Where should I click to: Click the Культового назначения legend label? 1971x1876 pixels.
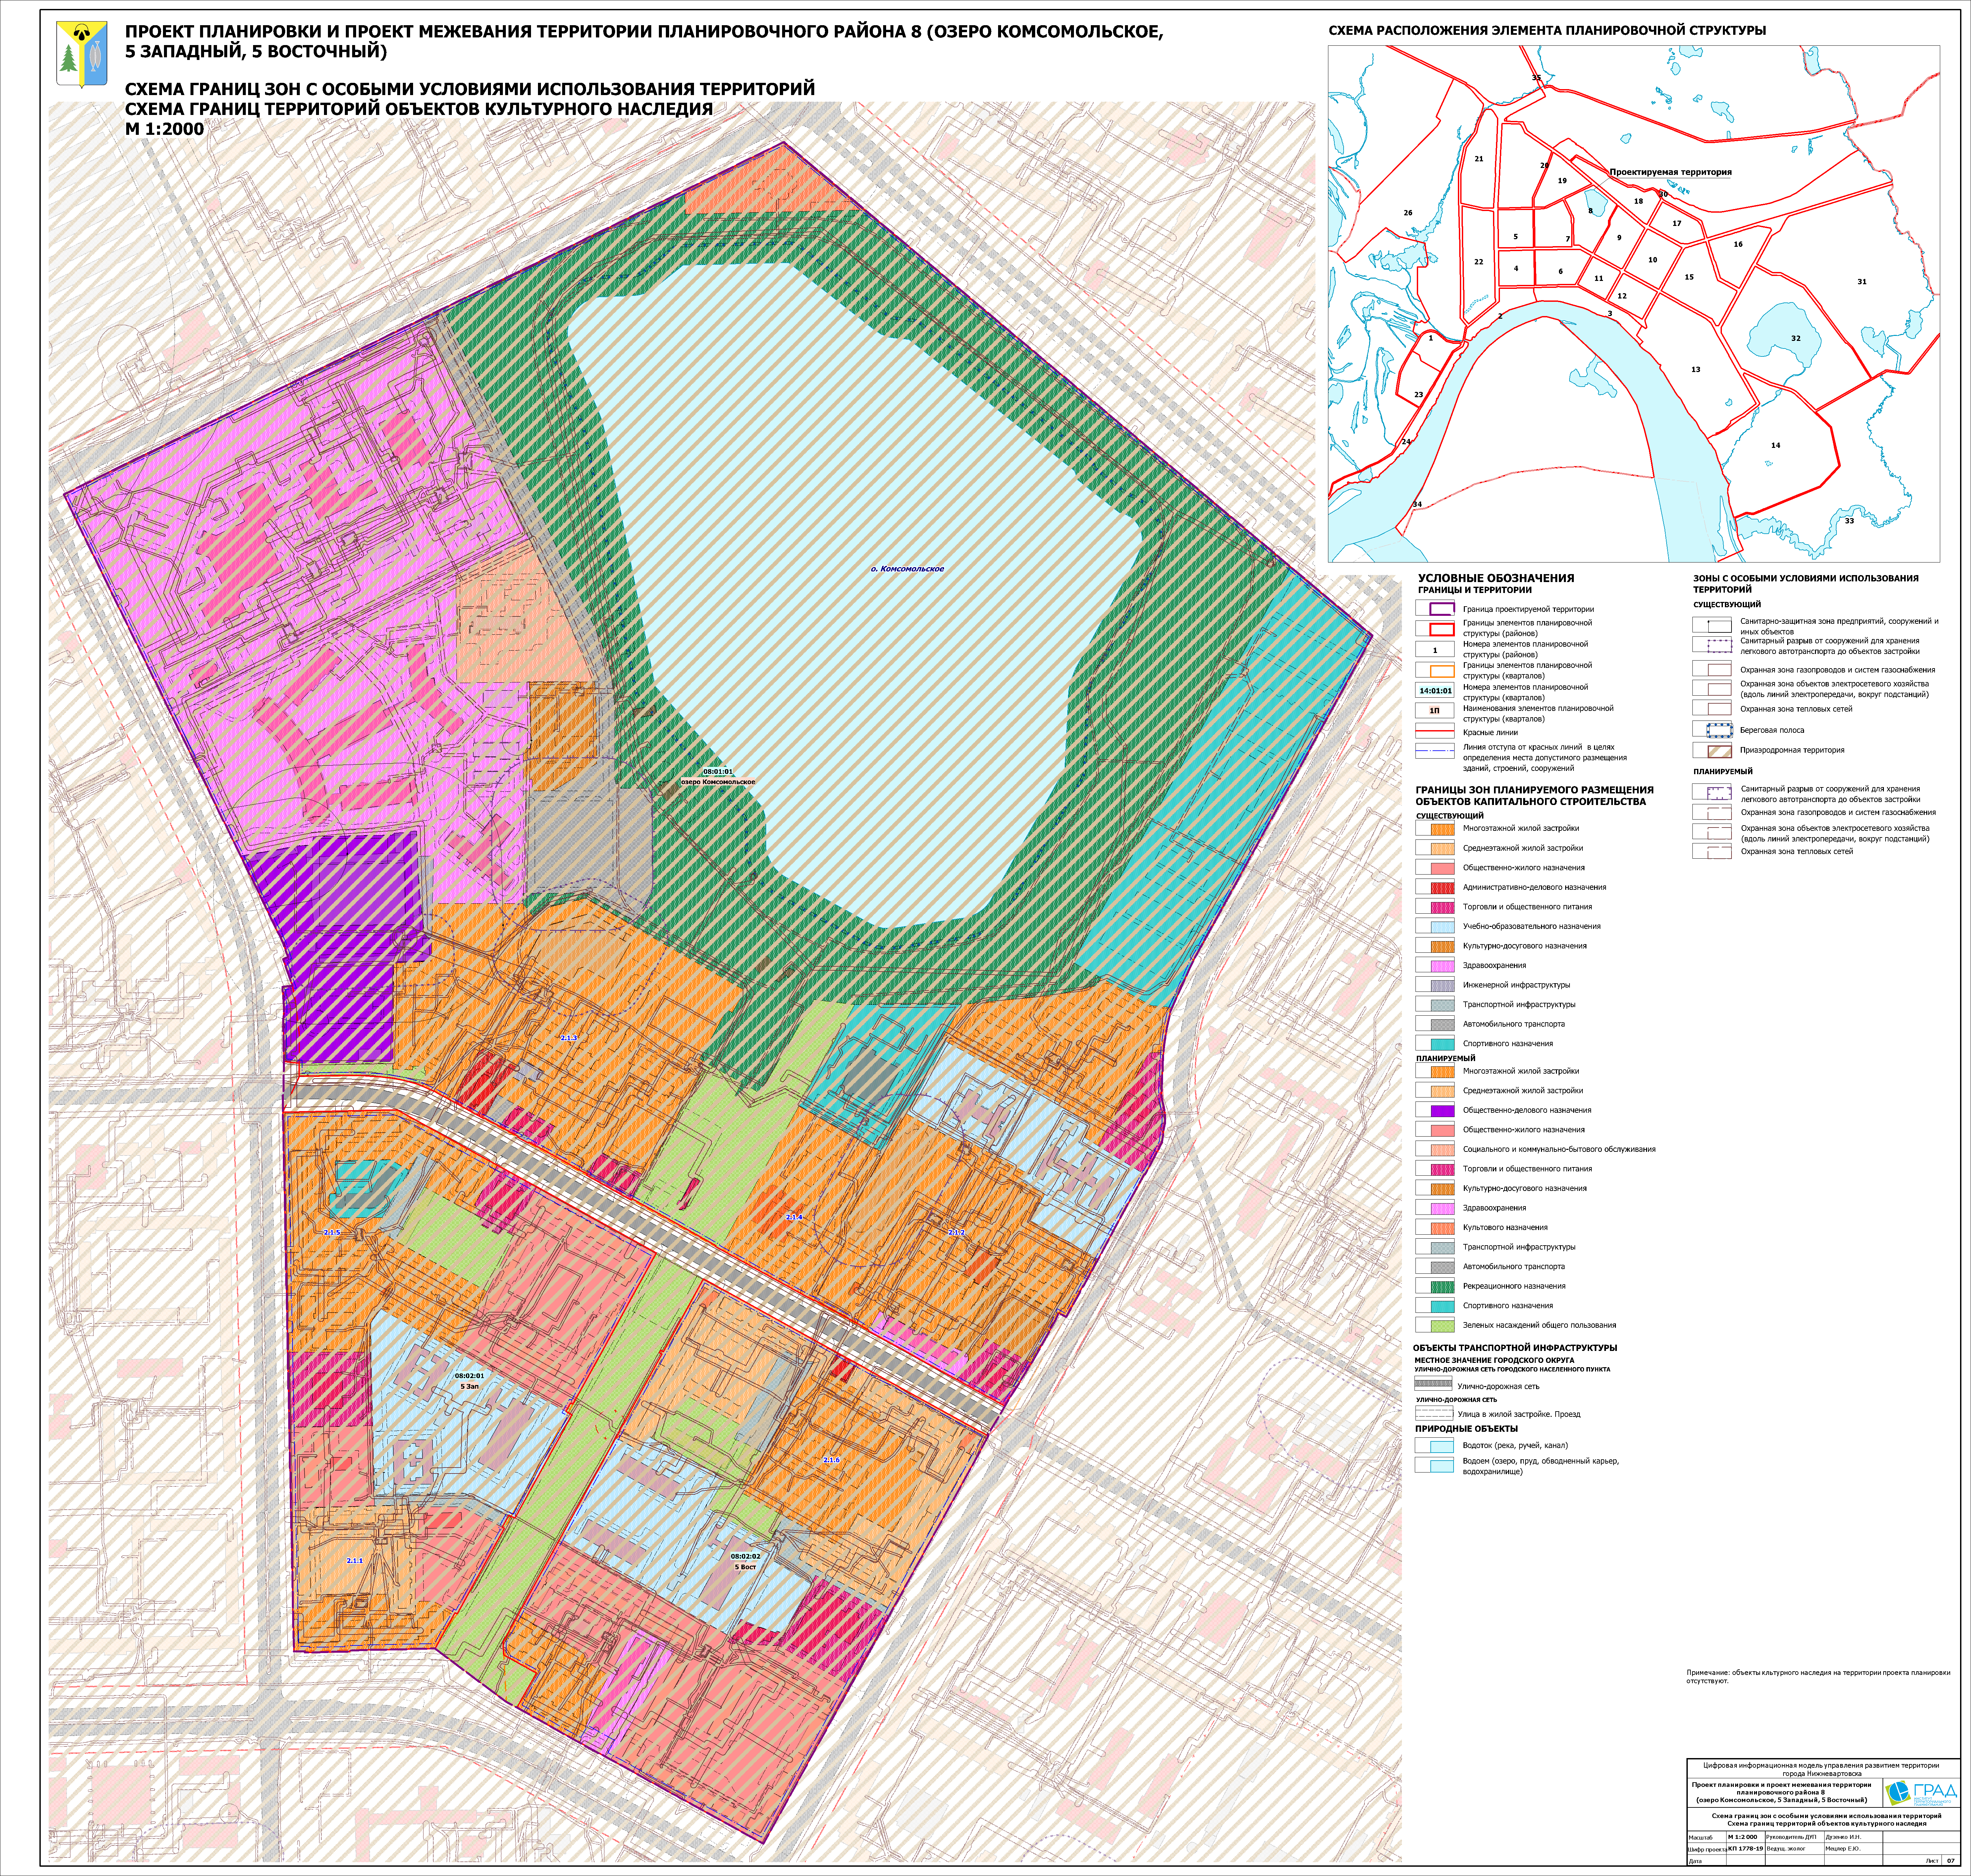[x=1505, y=1227]
